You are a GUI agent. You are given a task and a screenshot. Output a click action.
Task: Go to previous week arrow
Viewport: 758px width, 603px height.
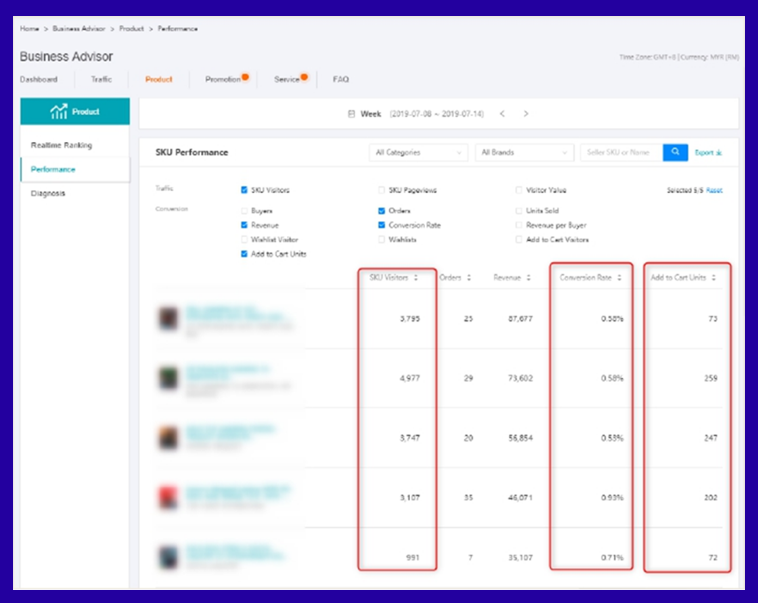[502, 114]
